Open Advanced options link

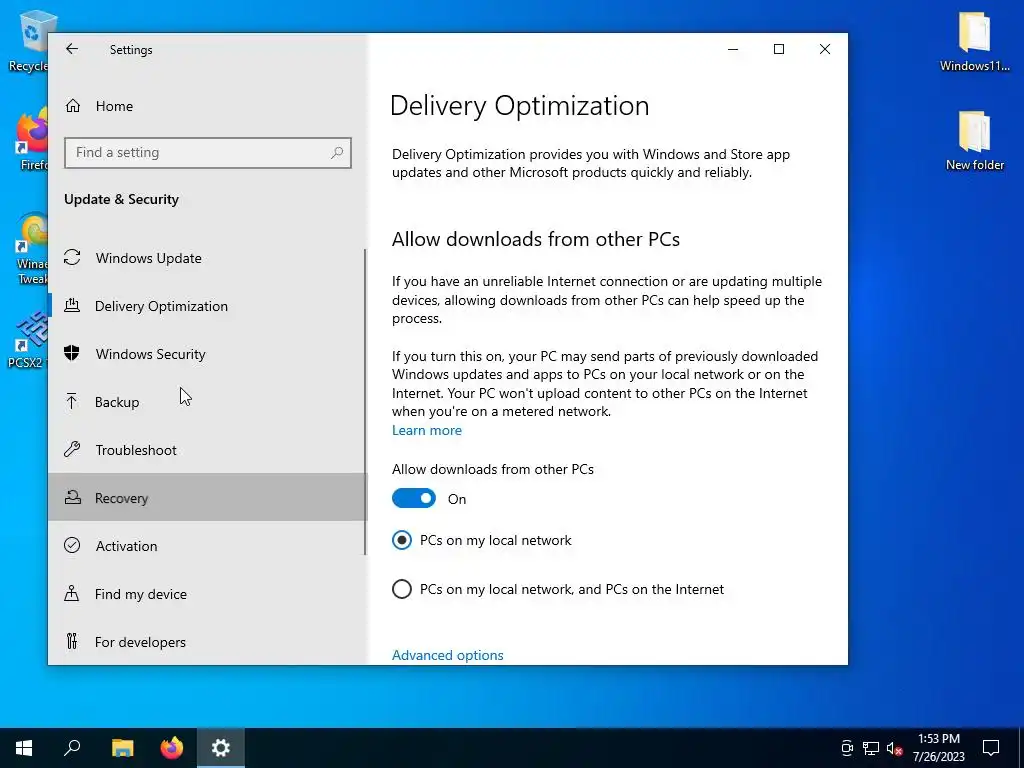pyautogui.click(x=447, y=655)
